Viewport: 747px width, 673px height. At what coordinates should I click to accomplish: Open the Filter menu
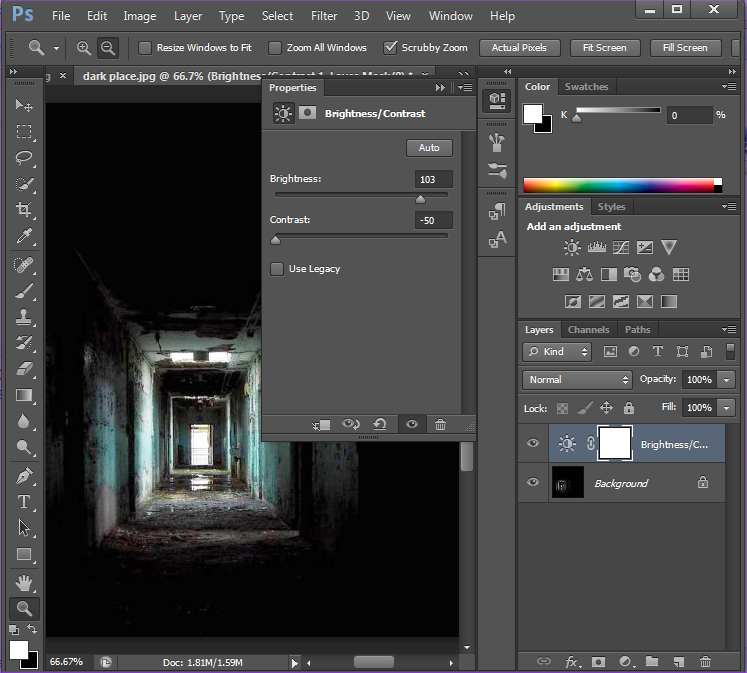pos(323,16)
